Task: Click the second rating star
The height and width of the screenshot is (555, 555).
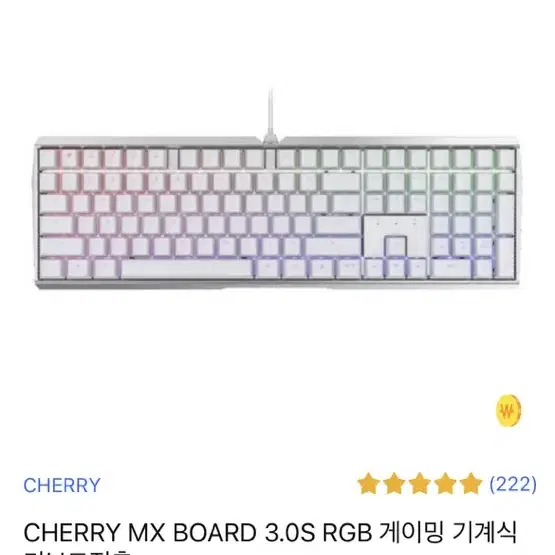Action: 394,484
